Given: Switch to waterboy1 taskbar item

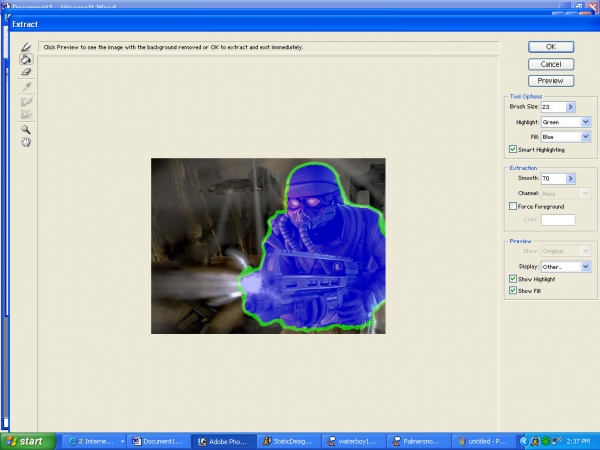Looking at the screenshot, I should tap(354, 441).
